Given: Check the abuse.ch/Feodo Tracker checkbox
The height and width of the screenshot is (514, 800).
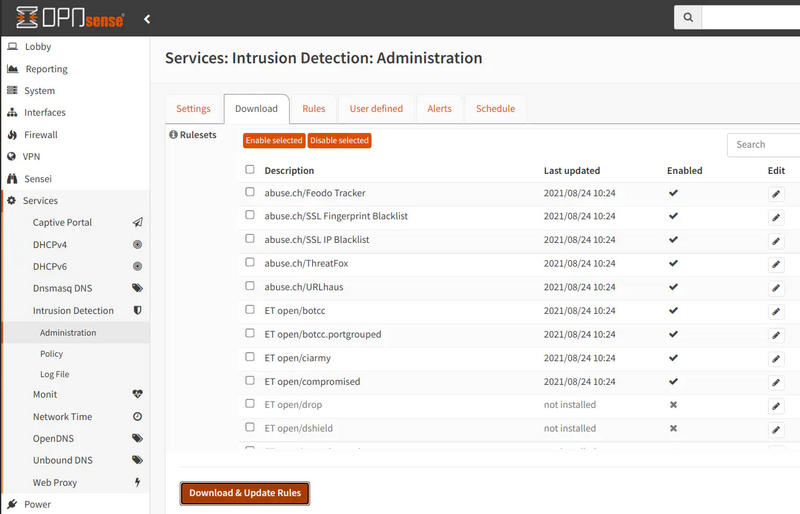Looking at the screenshot, I should click(x=249, y=192).
